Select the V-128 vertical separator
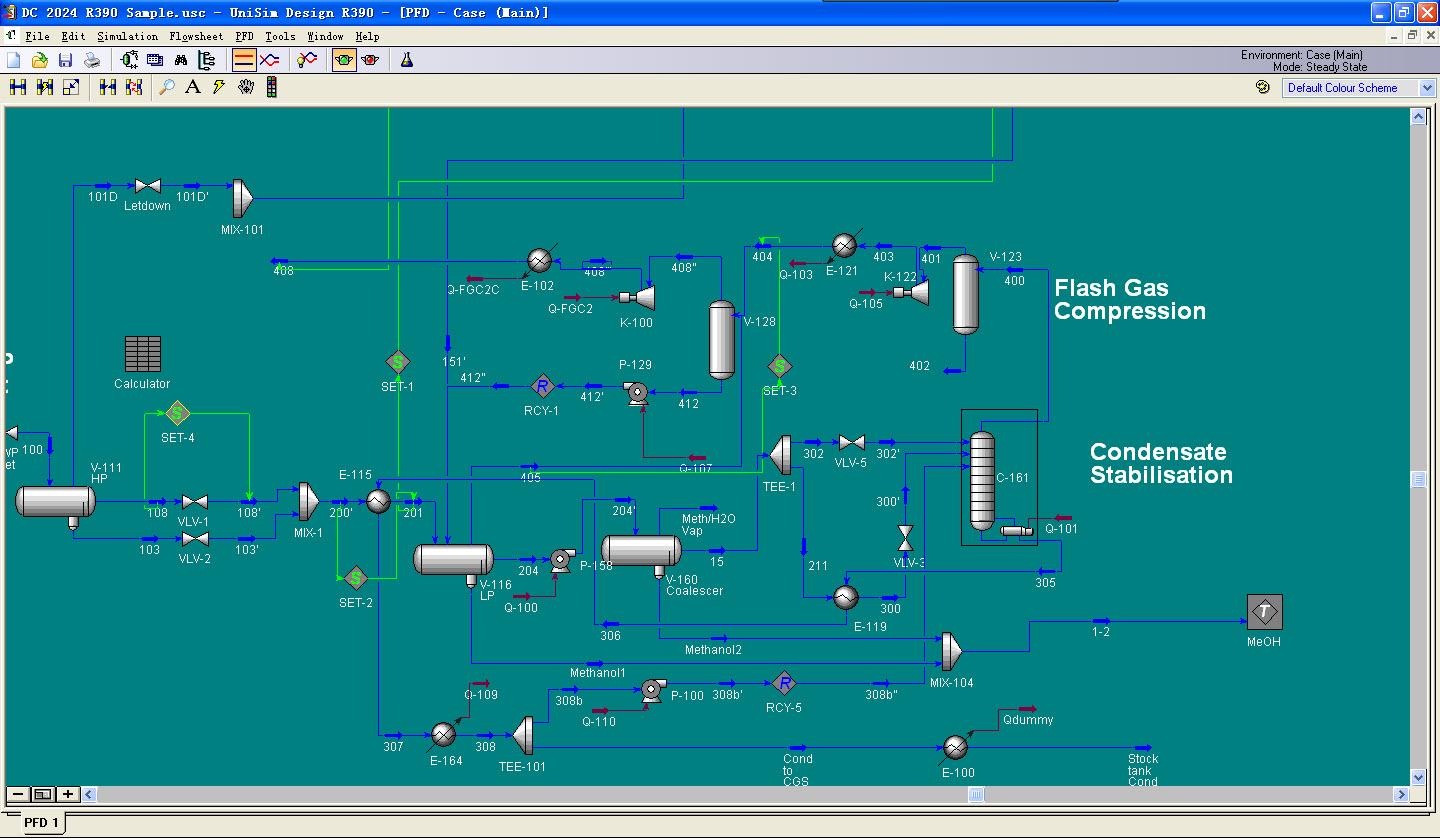Viewport: 1440px width, 839px height. (722, 340)
